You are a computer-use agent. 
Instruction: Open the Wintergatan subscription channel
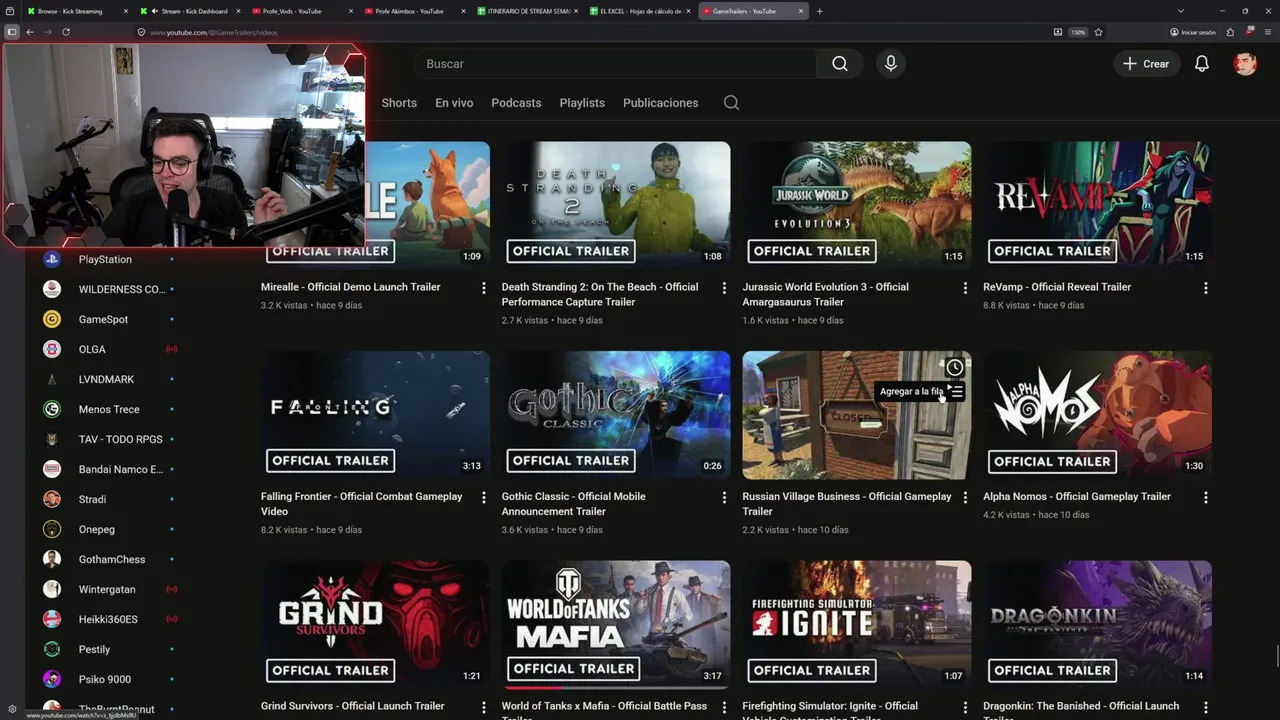coord(107,589)
